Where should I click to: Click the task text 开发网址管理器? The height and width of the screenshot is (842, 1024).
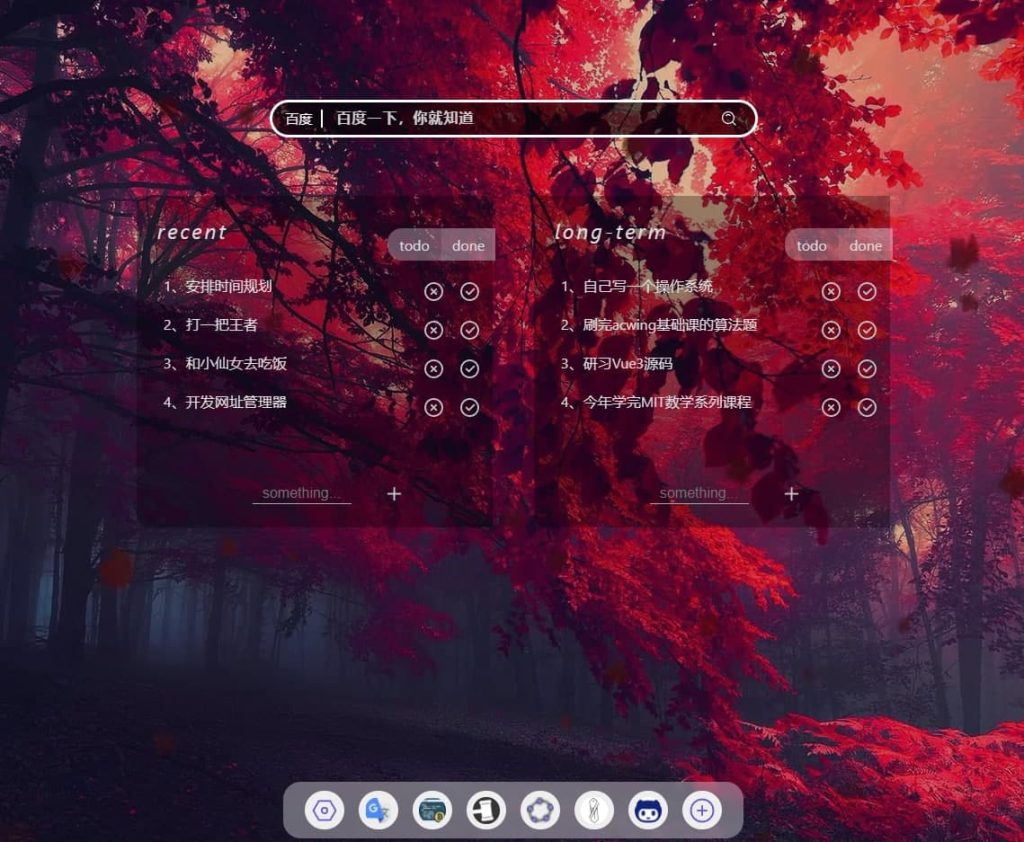pyautogui.click(x=236, y=402)
